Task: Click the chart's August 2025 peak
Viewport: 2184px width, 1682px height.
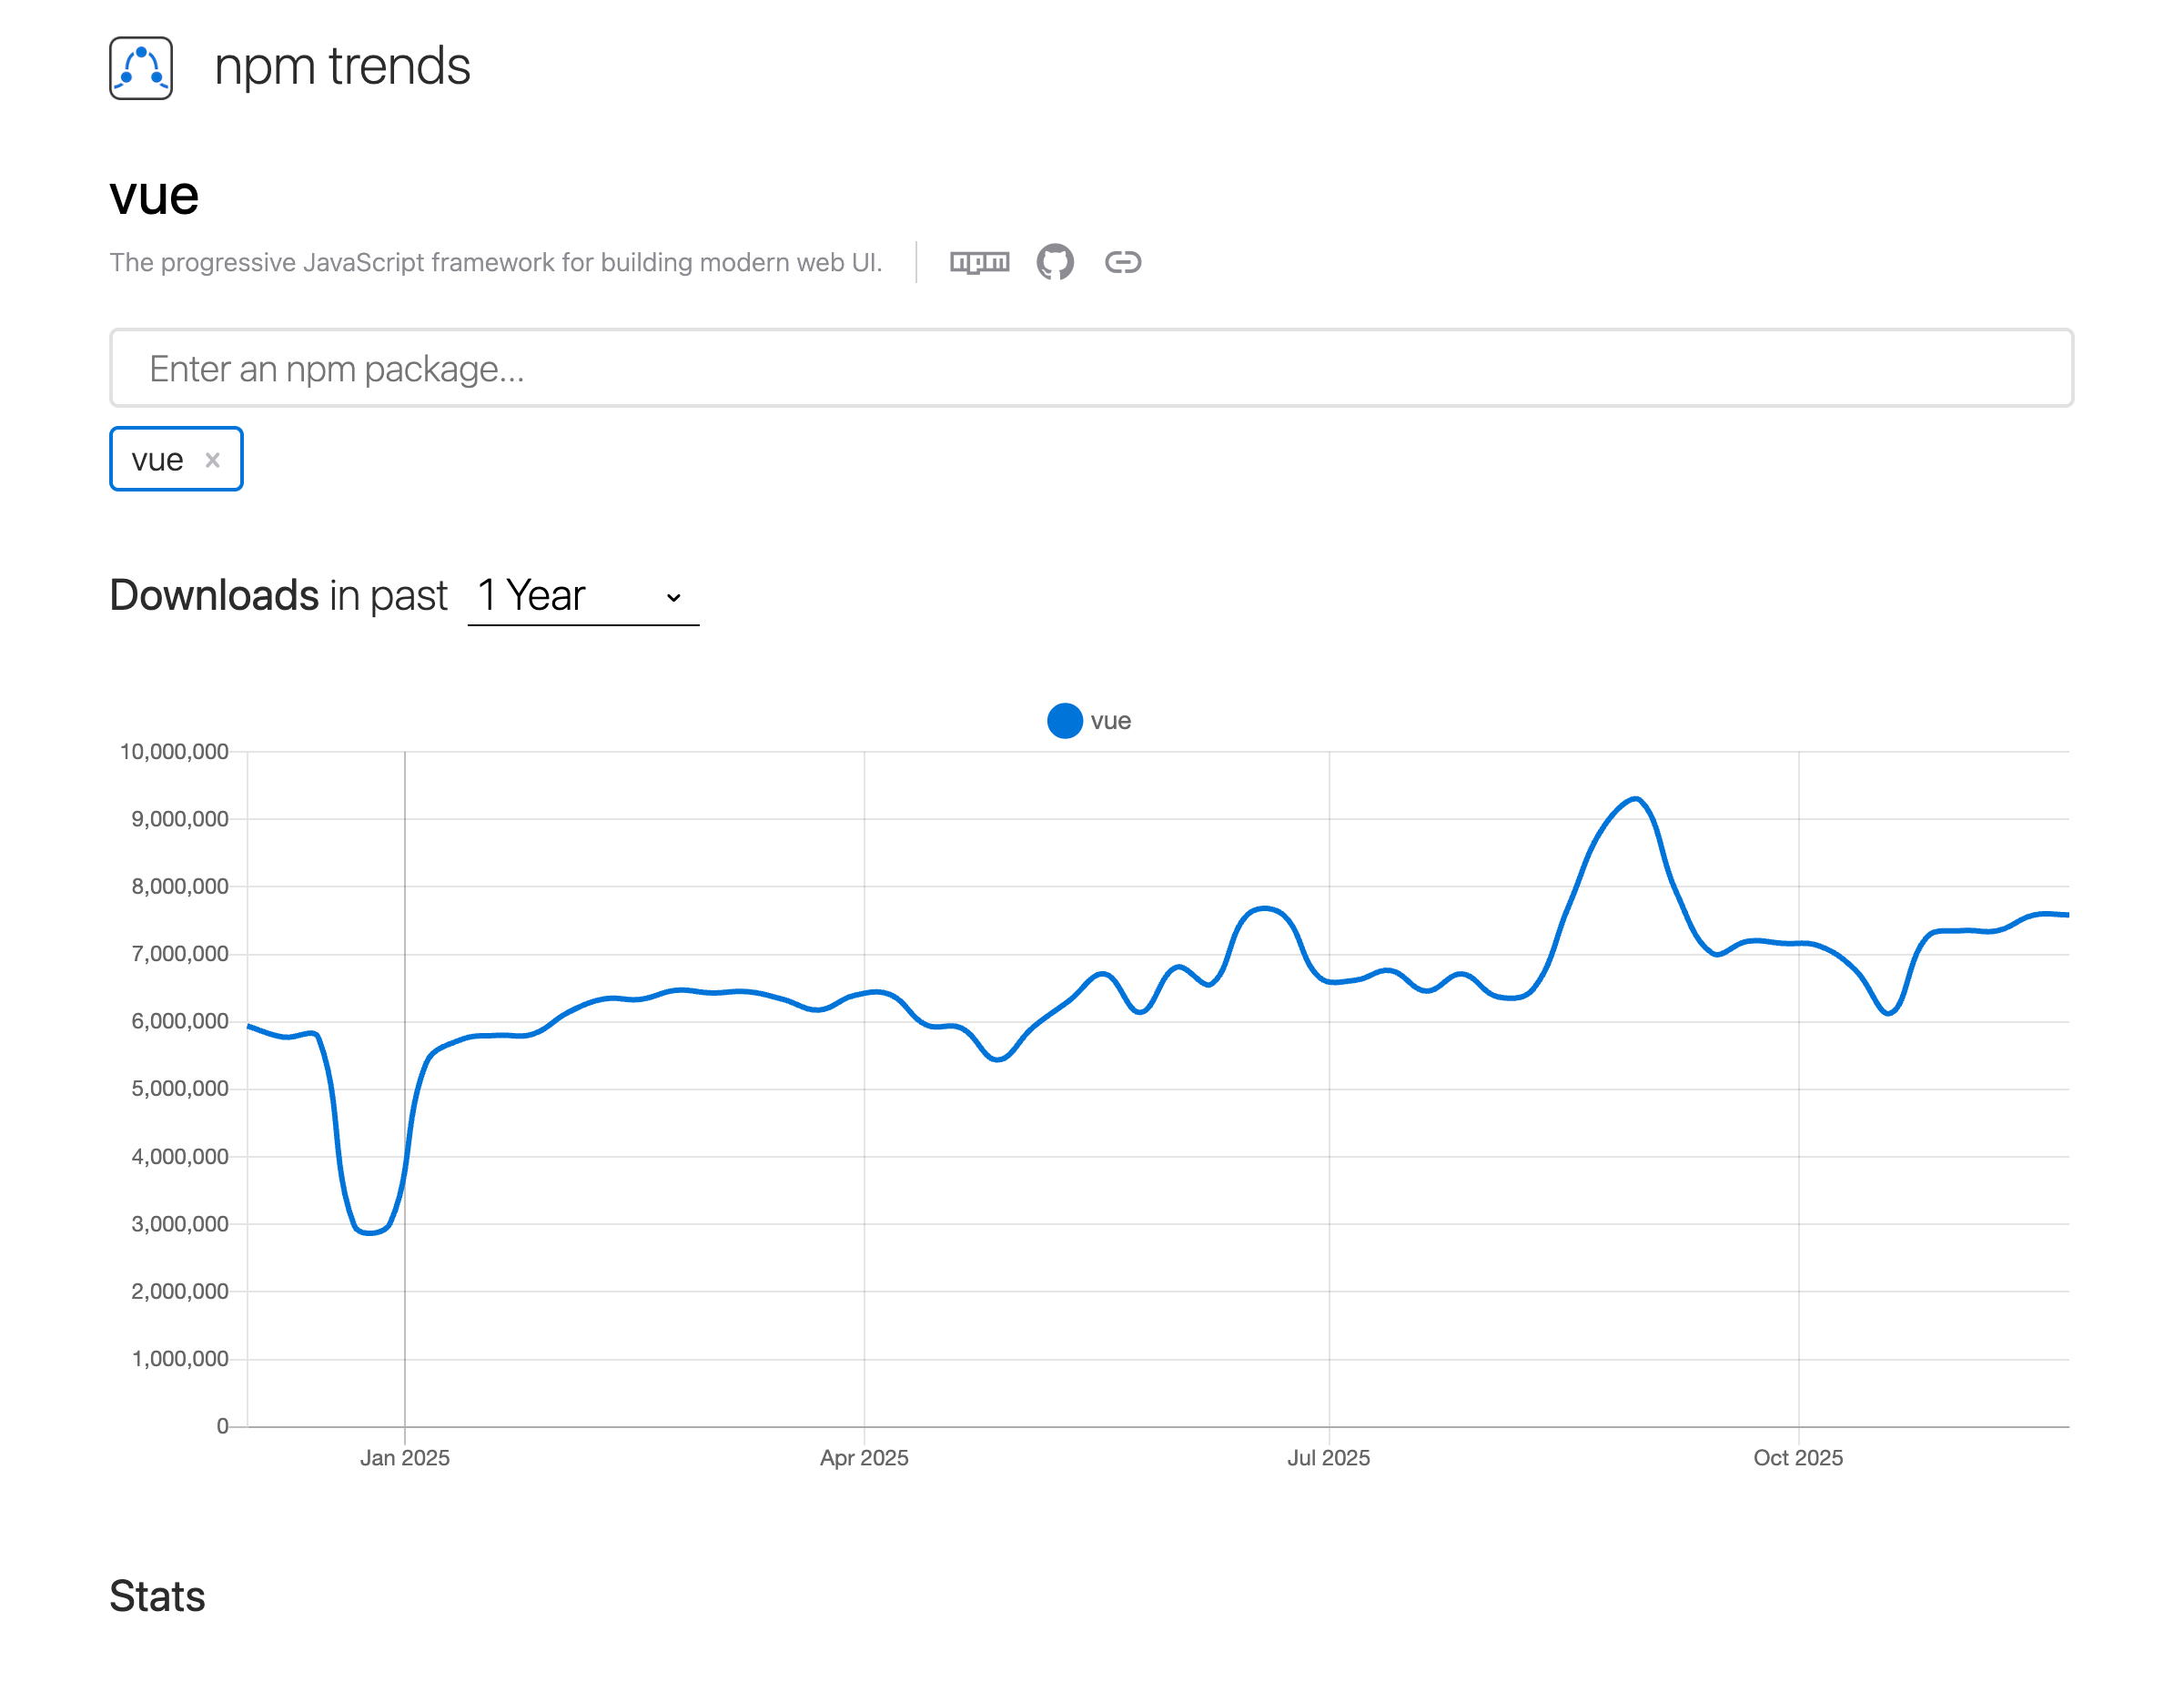Action: (x=1635, y=799)
